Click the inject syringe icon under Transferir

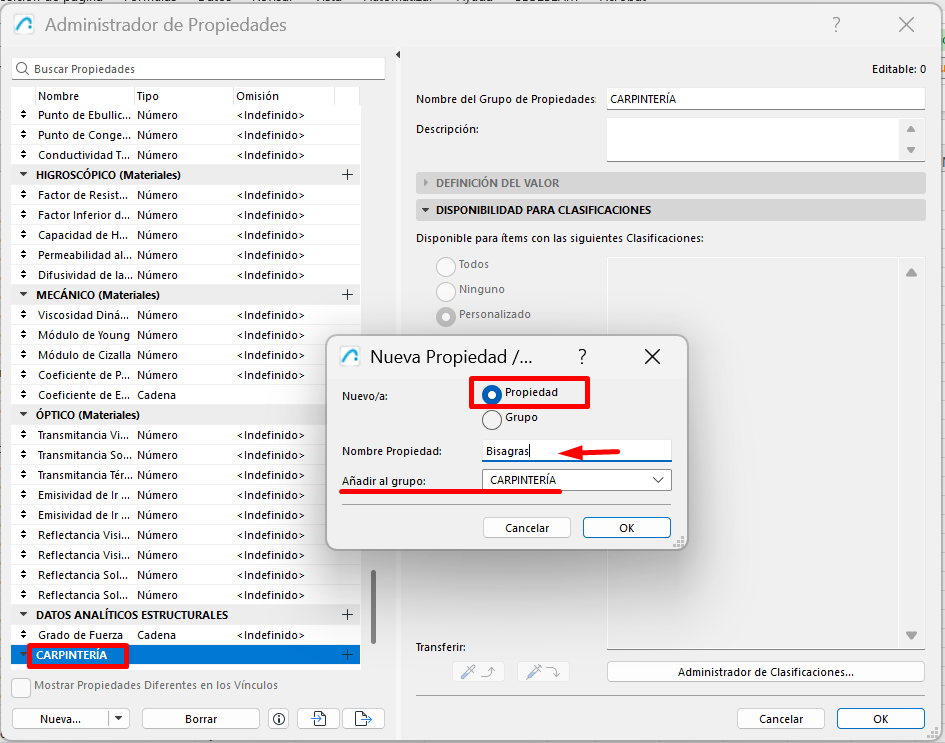pos(543,672)
